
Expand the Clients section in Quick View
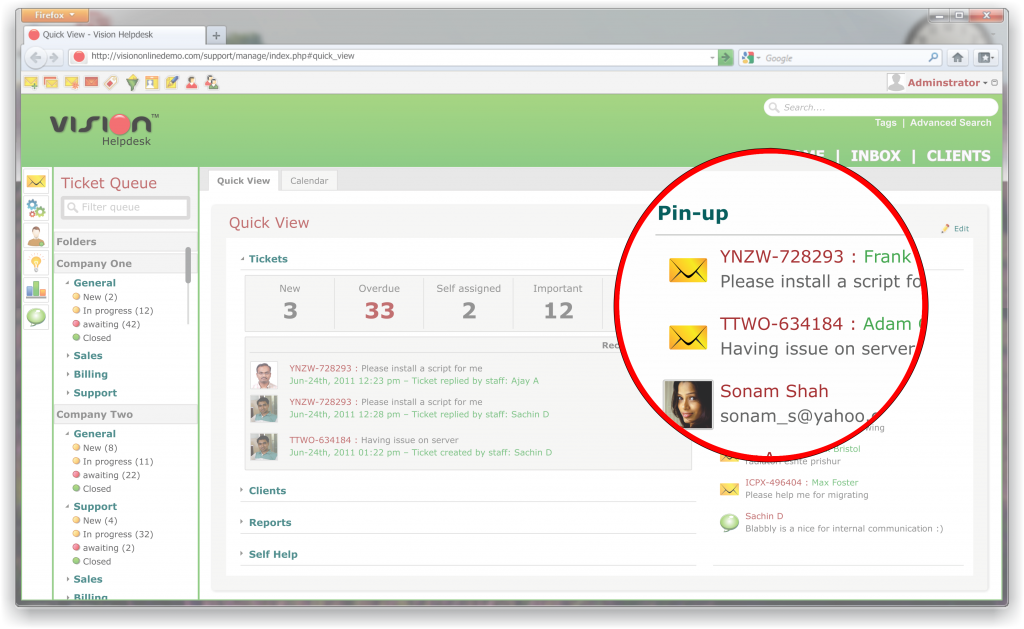tap(267, 491)
